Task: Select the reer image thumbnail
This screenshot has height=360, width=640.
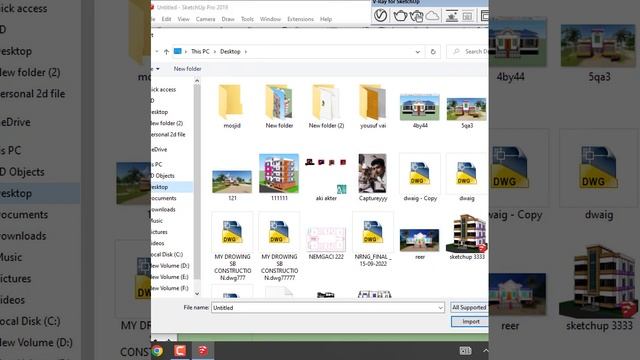Action: tap(420, 244)
